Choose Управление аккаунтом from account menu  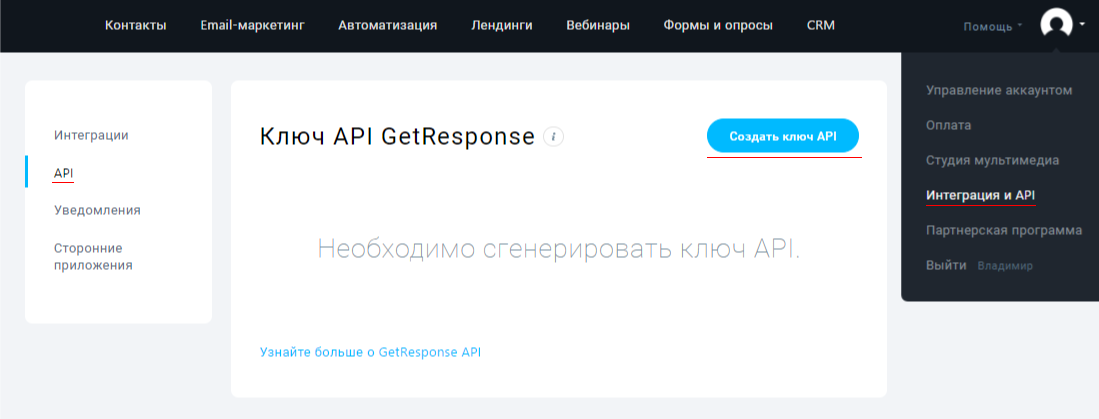pos(999,90)
